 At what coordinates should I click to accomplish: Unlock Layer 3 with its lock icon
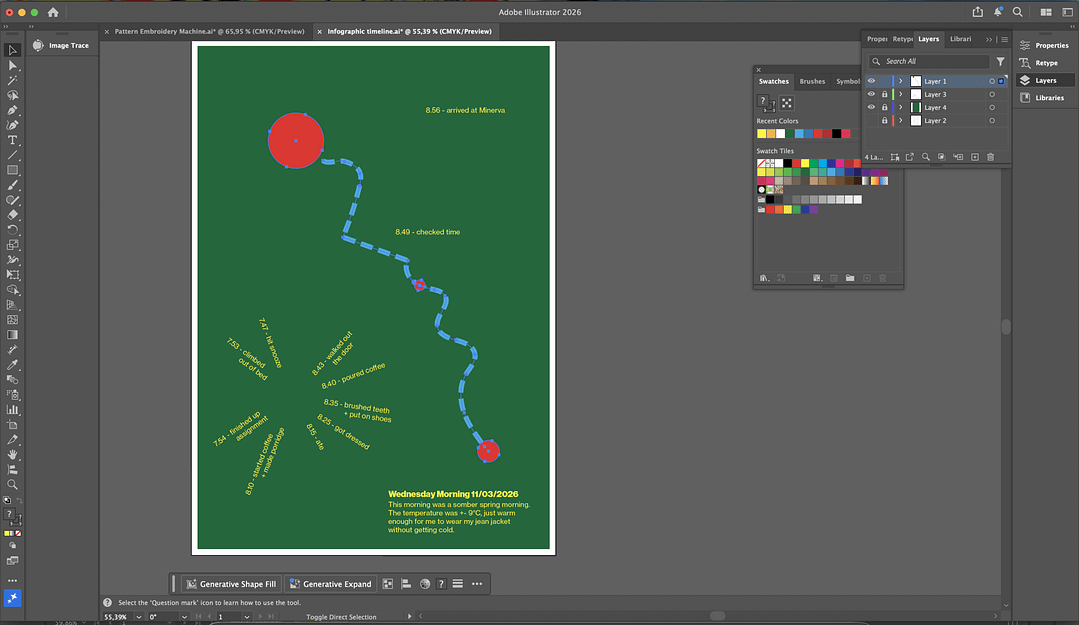[x=884, y=94]
